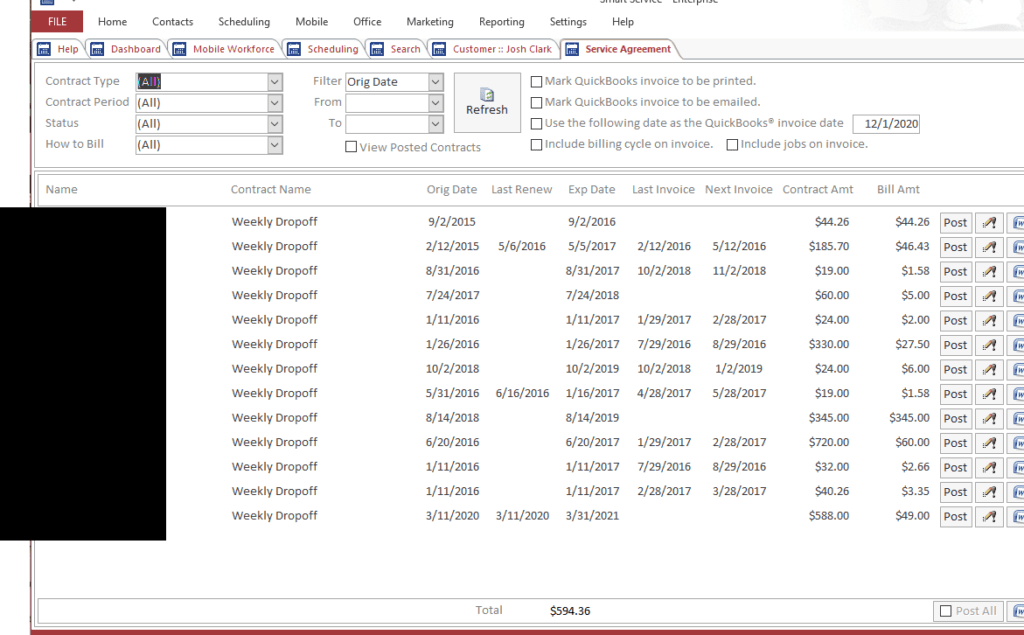
Task: Click the Exp Date column header
Action: click(592, 189)
